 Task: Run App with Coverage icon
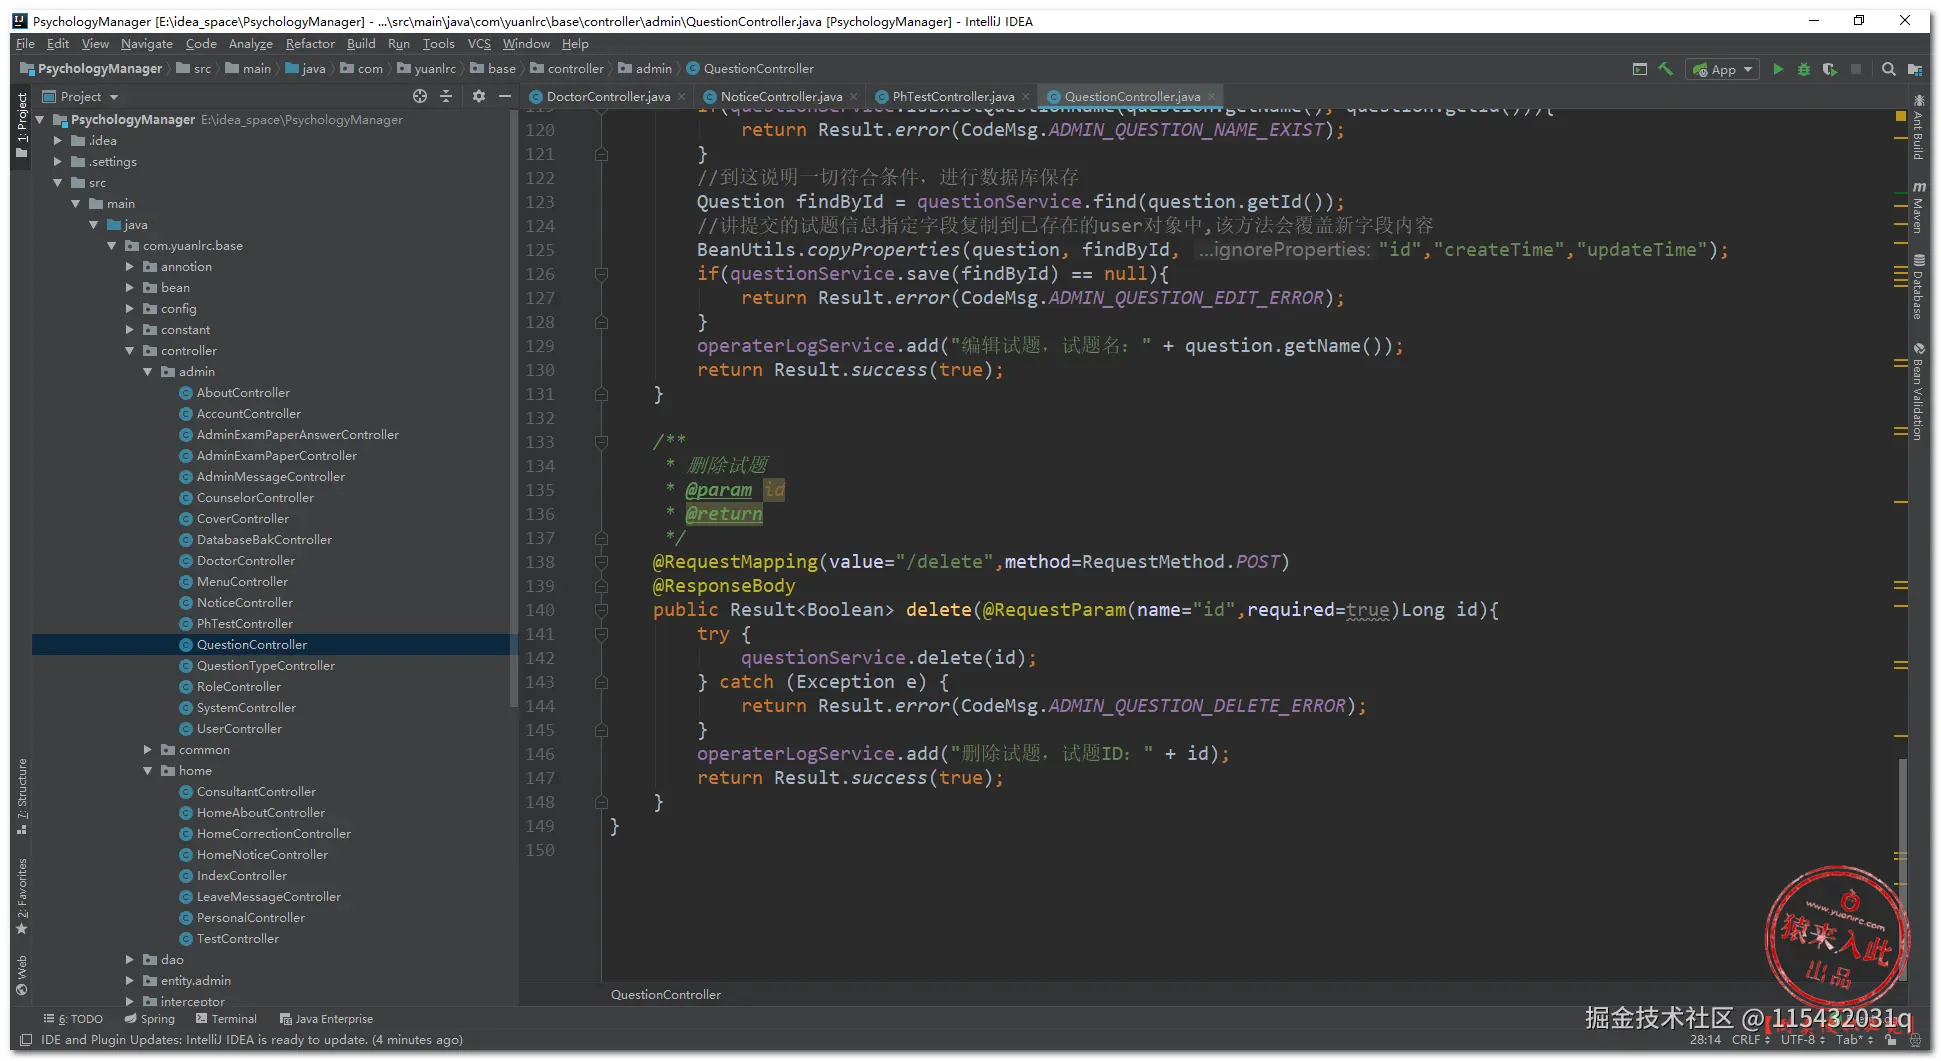click(1829, 69)
